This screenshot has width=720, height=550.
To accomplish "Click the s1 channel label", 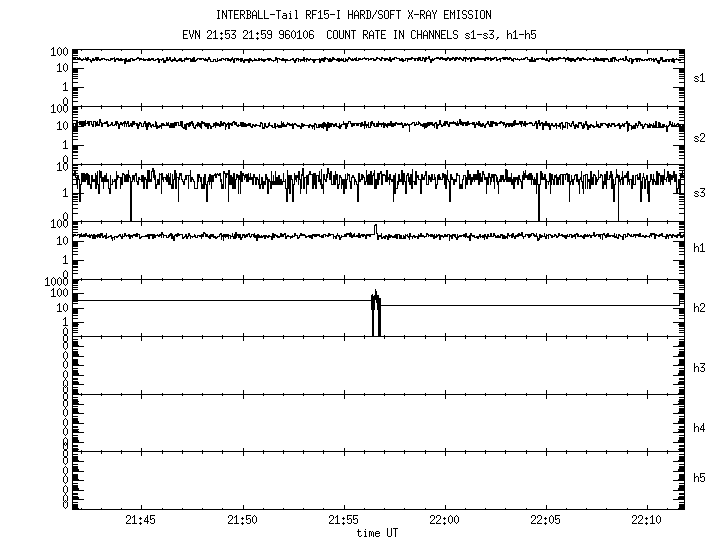I will 700,77.
